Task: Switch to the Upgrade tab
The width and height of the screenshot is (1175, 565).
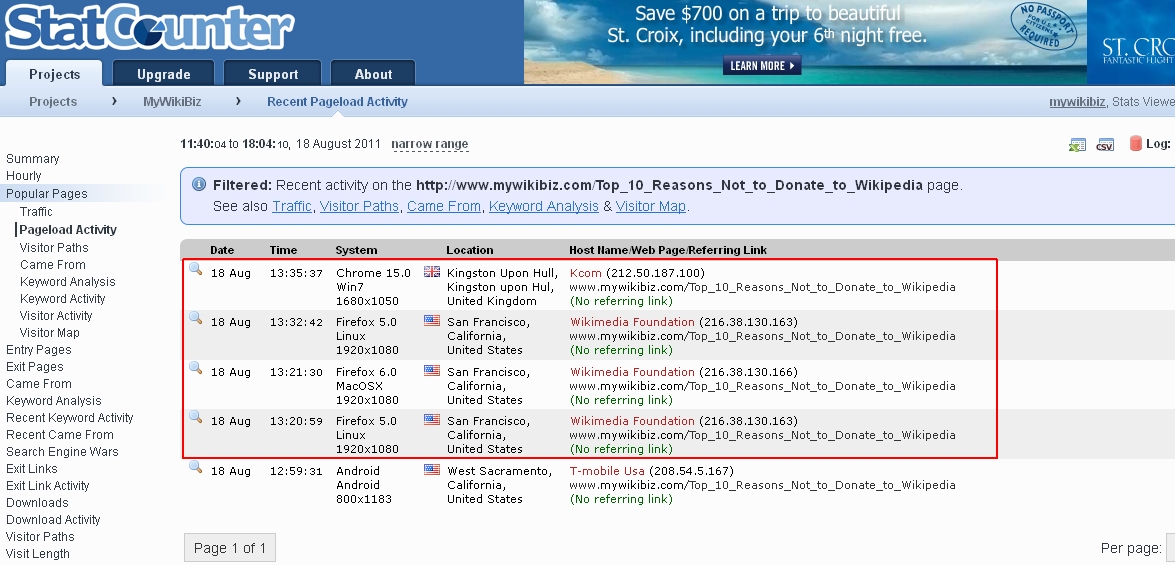Action: pyautogui.click(x=163, y=74)
